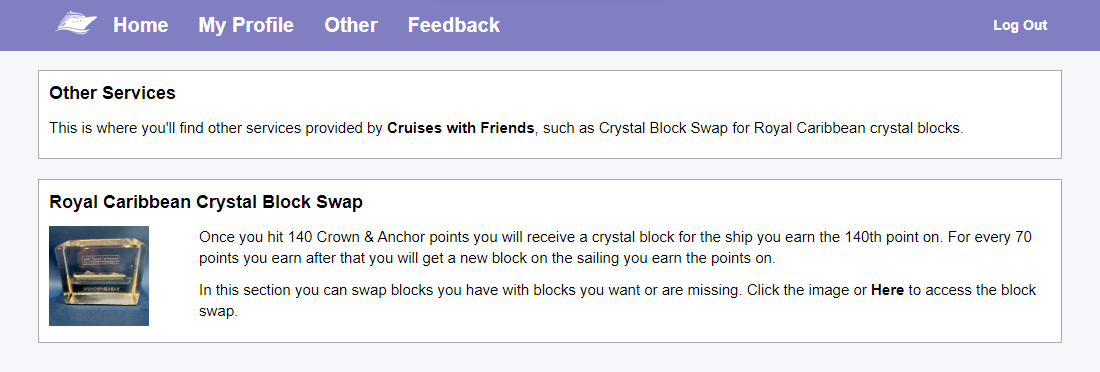This screenshot has width=1100, height=372.
Task: Click blank area below crystal swap card
Action: click(x=550, y=358)
